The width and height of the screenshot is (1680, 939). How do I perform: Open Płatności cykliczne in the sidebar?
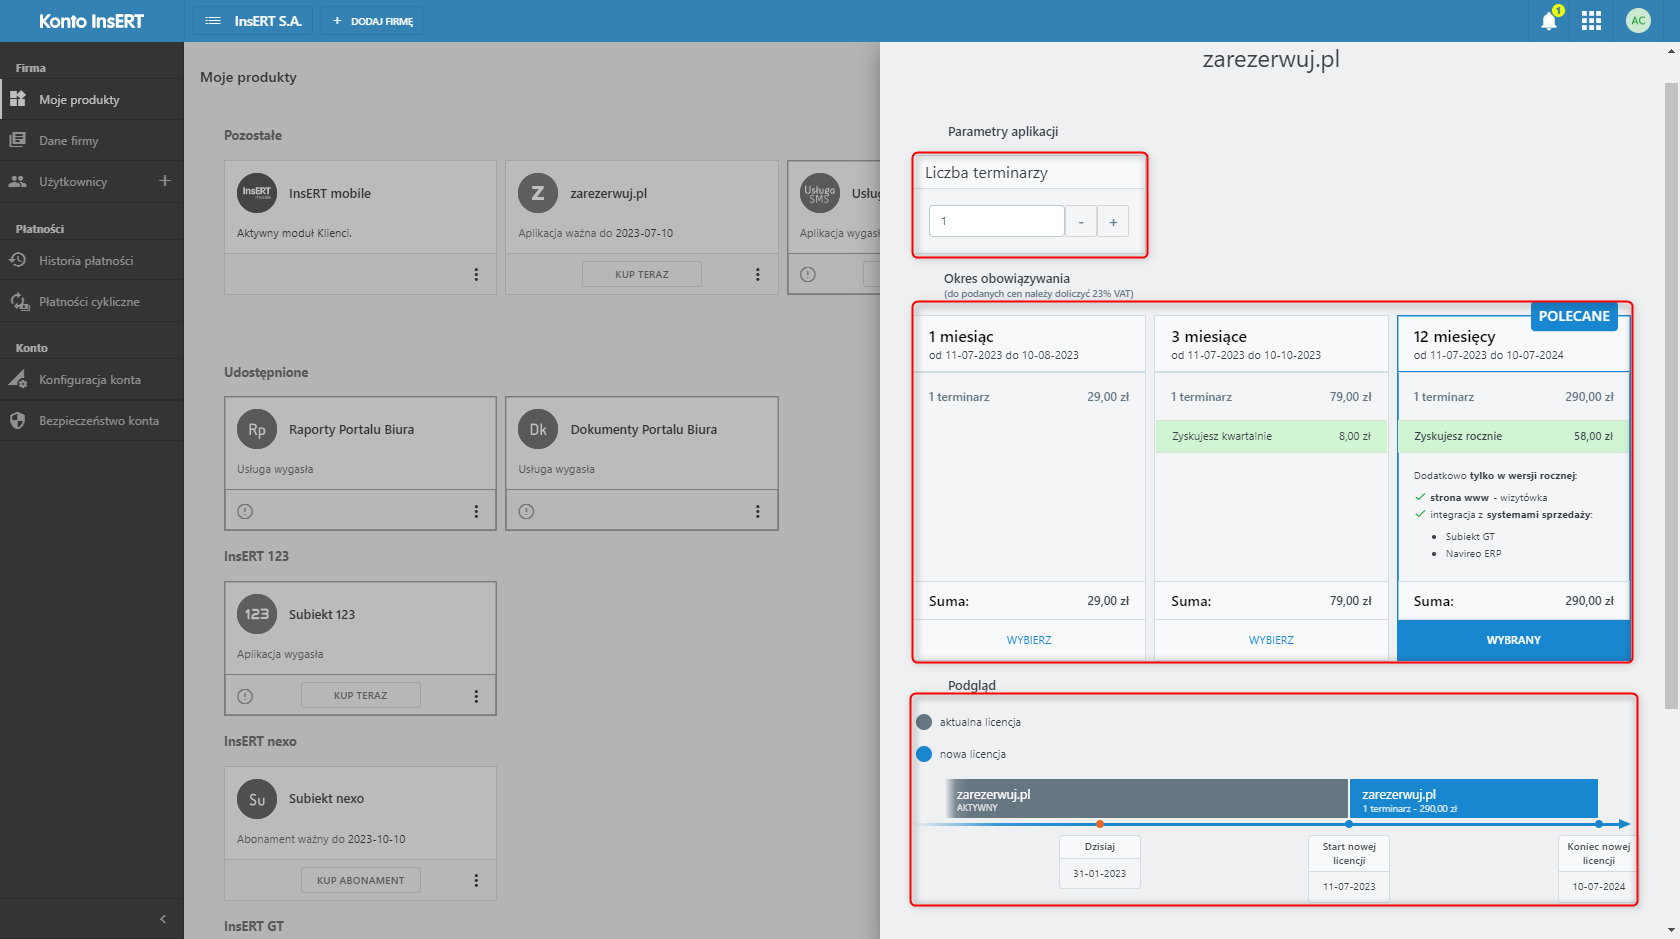pos(92,301)
